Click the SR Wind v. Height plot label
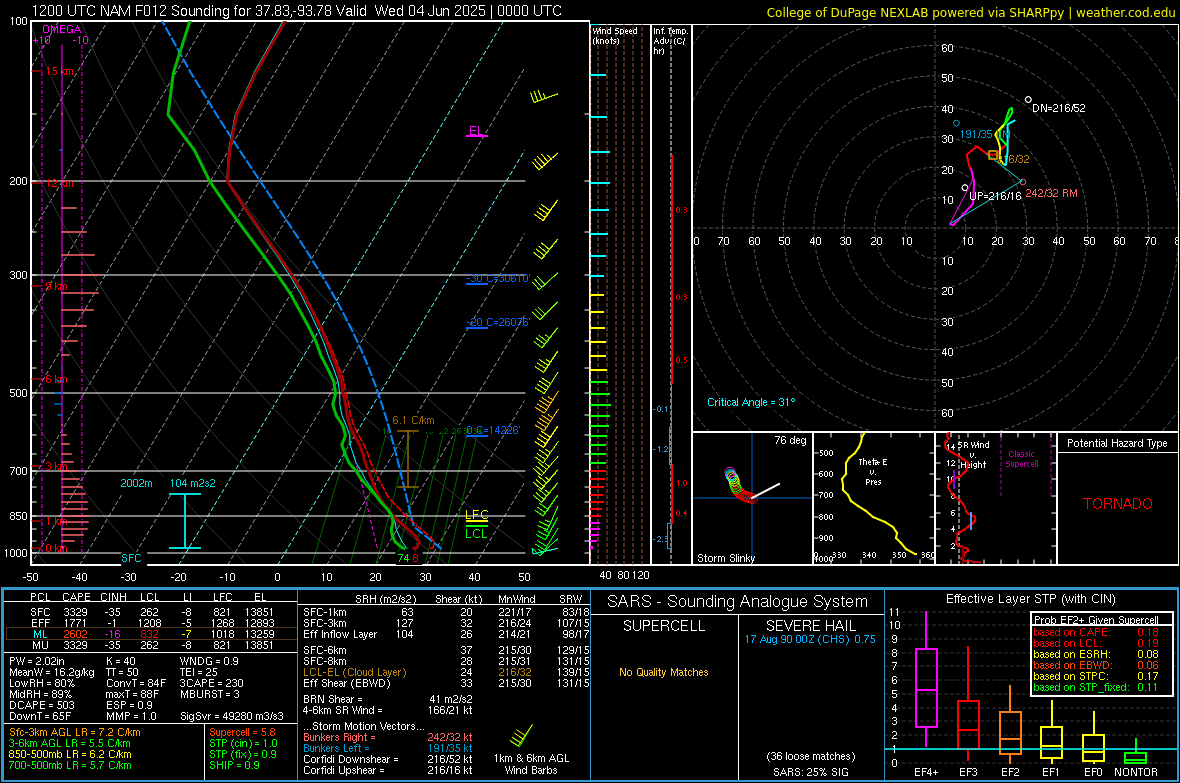Screen dimensions: 1180x783 (973, 455)
